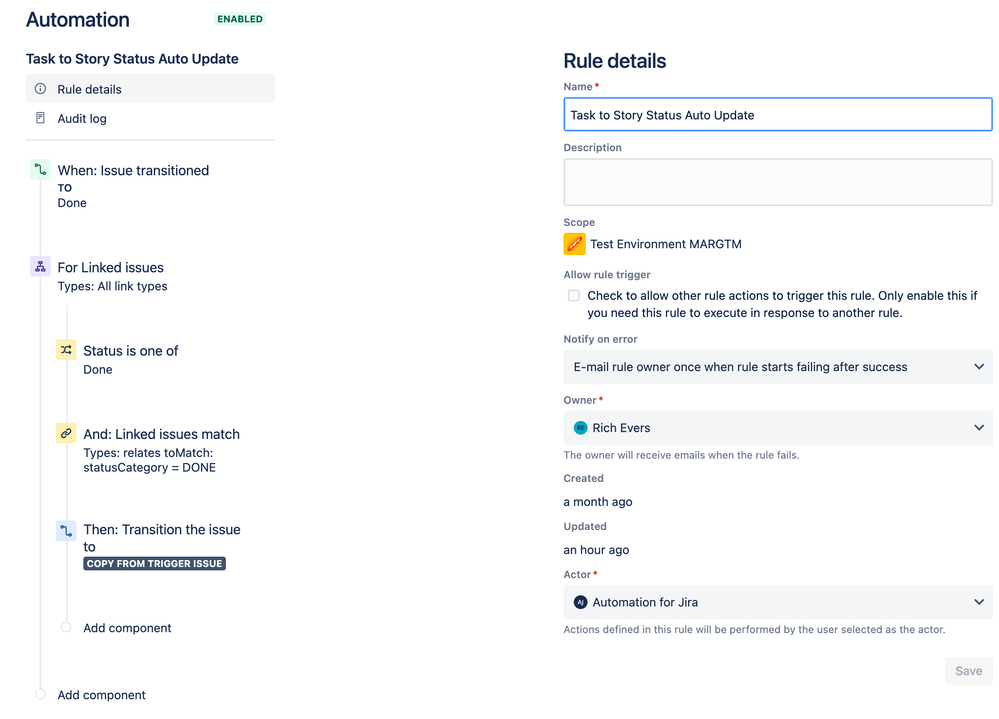Select the For Linked issues branch icon
999x719 pixels.
pos(40,267)
